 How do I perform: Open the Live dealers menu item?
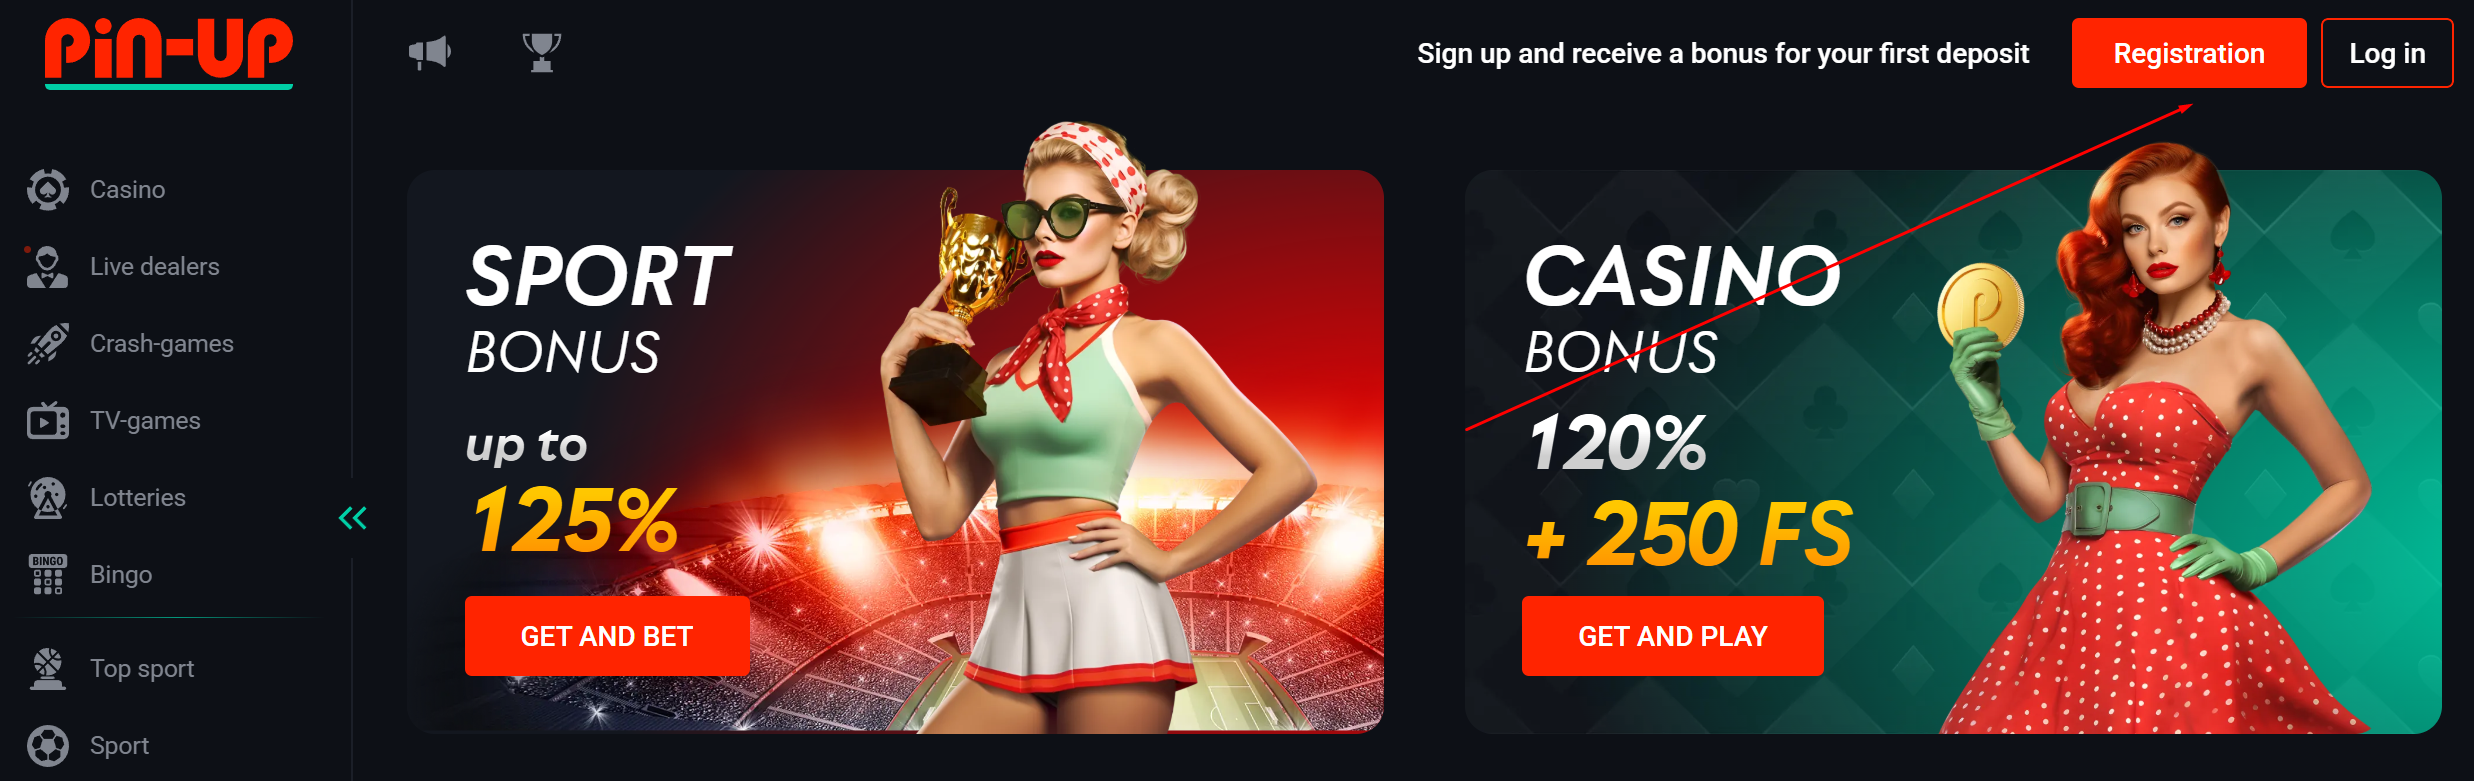tap(154, 266)
